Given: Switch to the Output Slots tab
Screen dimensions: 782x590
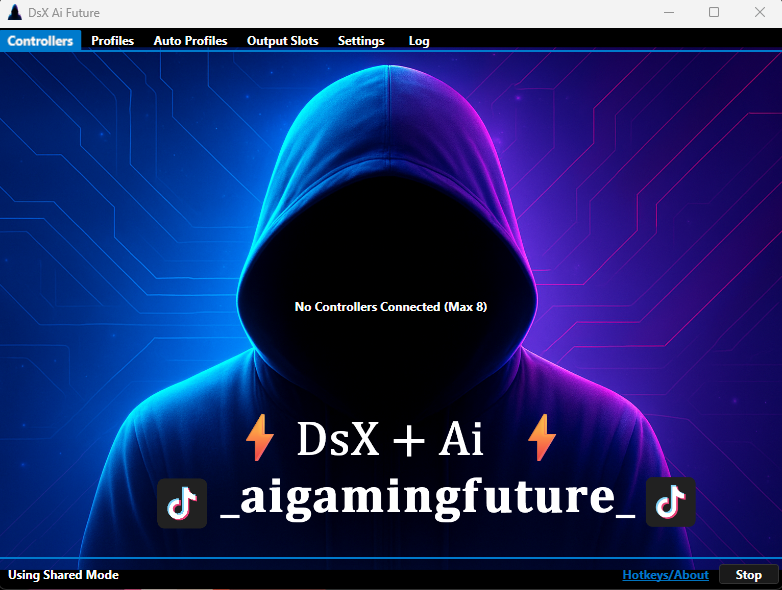Looking at the screenshot, I should (x=282, y=40).
